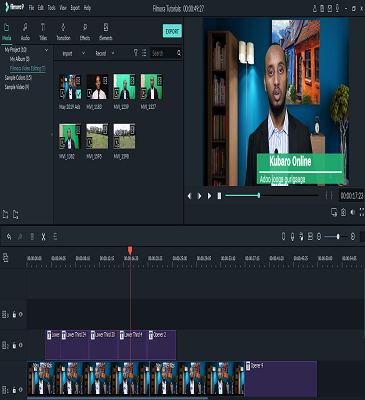Toggle lock on track 3
365x400 pixels.
tap(14, 314)
